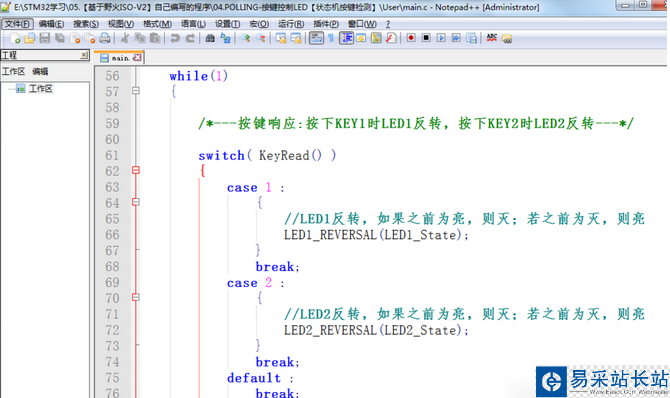Screen dimensions: 670x398
Task: Toggle the indent guide button
Action: [x=347, y=38]
